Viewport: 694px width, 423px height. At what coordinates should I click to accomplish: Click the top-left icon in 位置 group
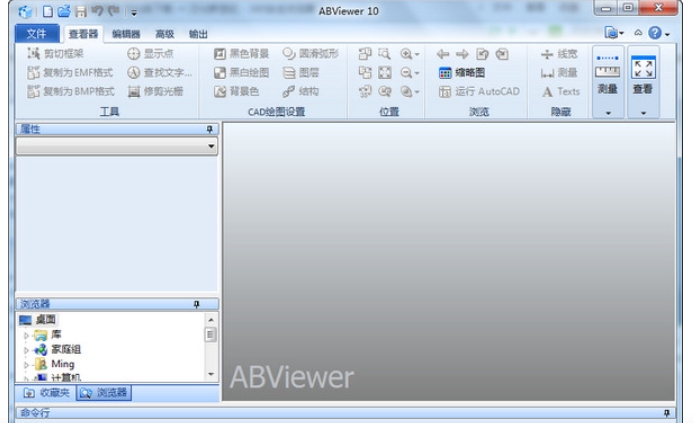[365, 54]
